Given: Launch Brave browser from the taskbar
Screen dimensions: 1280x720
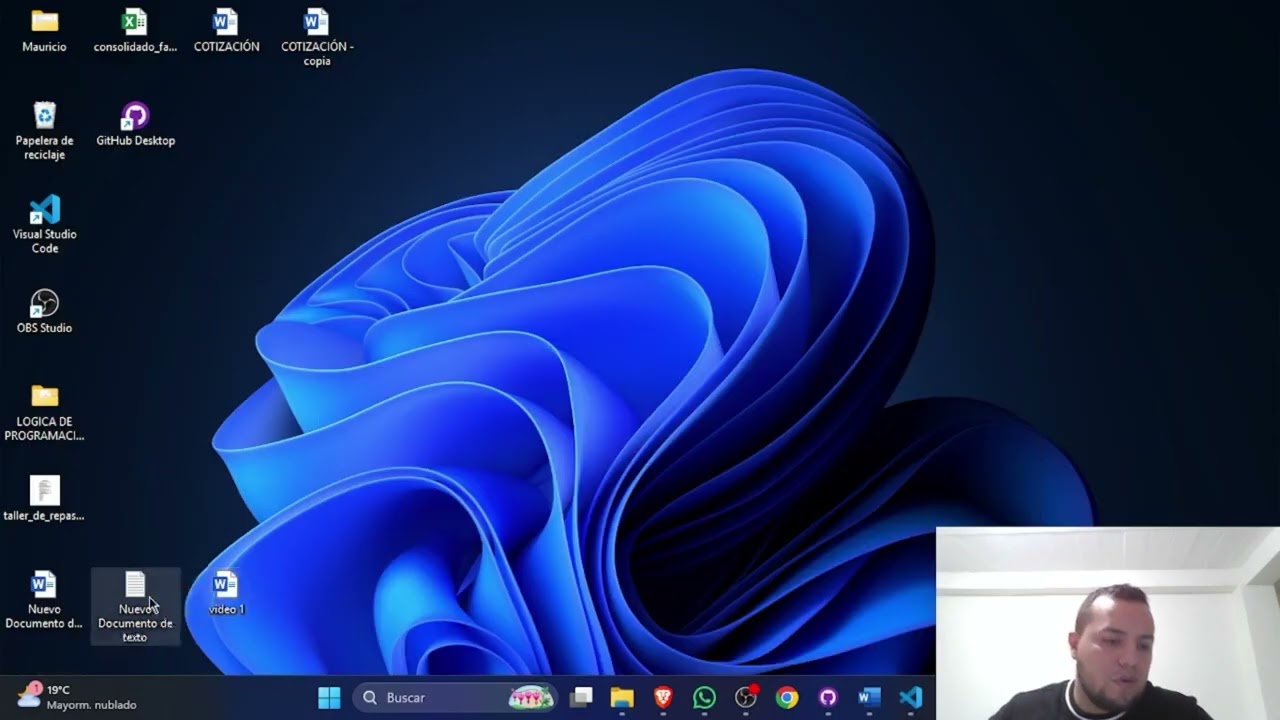Looking at the screenshot, I should (x=663, y=697).
